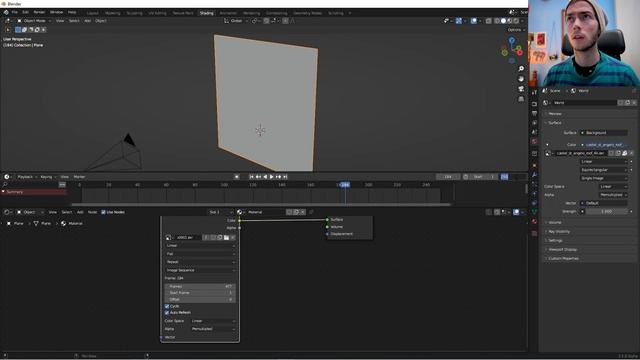Open the Node menu in shader editor
Image resolution: width=640 pixels, height=360 pixels.
tap(93, 212)
